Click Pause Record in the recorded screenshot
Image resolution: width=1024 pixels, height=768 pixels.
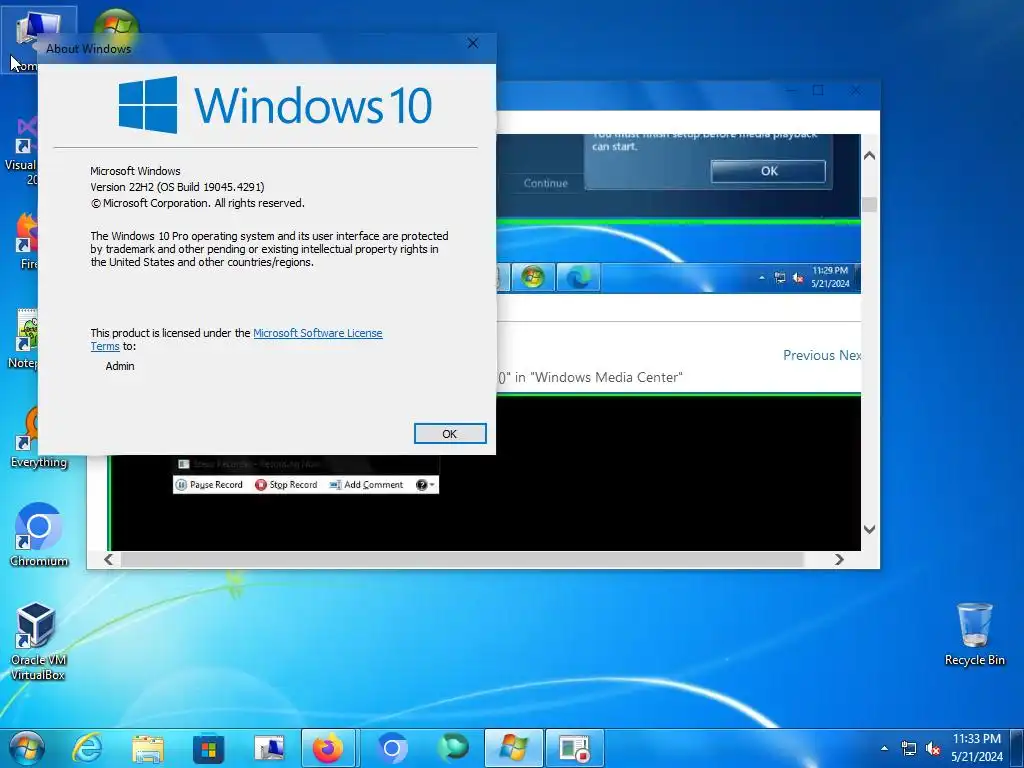coord(209,485)
